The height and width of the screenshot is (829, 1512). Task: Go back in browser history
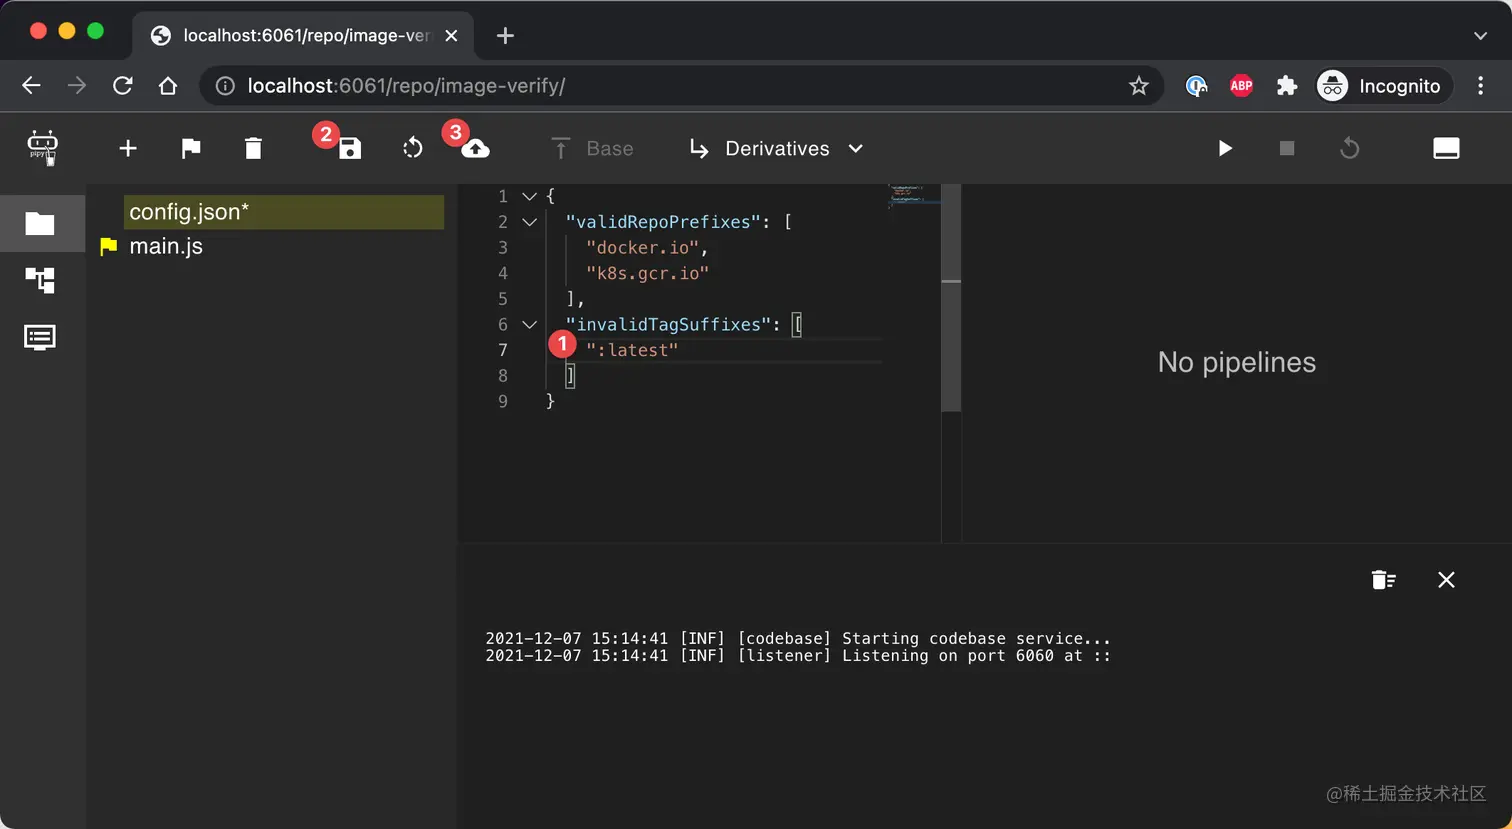[31, 86]
